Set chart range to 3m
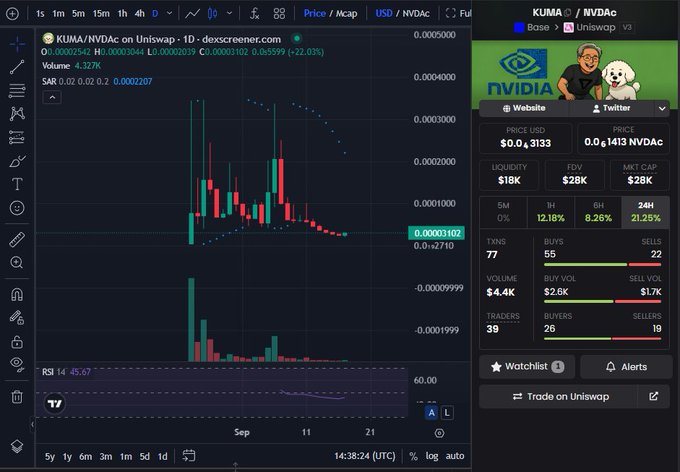This screenshot has height=472, width=680. click(x=106, y=456)
